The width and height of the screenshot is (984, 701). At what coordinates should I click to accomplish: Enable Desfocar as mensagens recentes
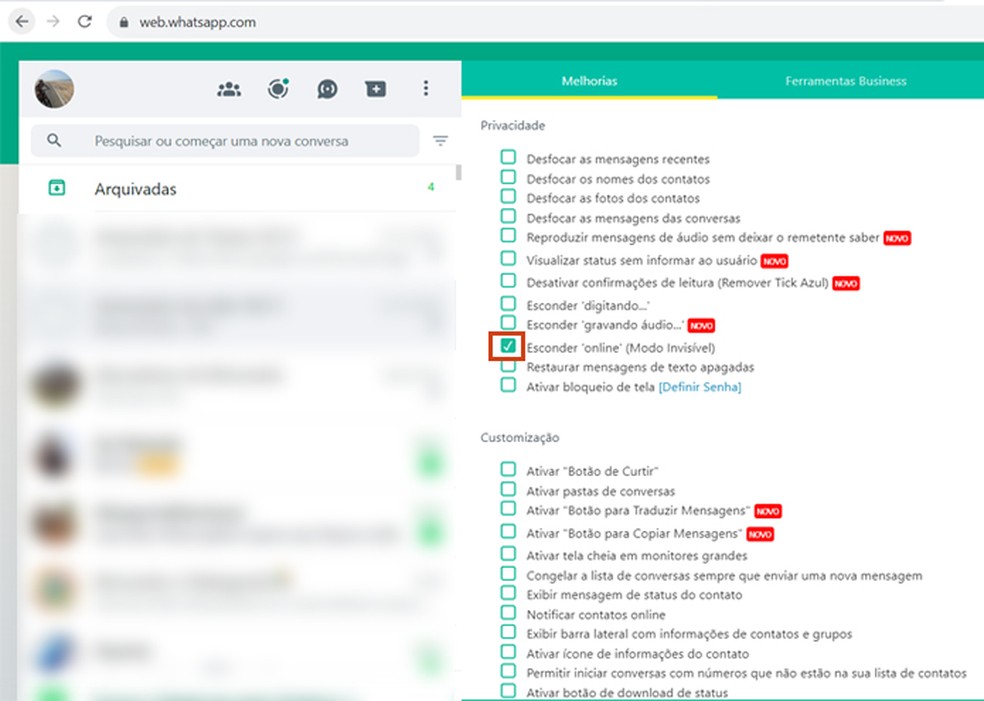click(508, 157)
